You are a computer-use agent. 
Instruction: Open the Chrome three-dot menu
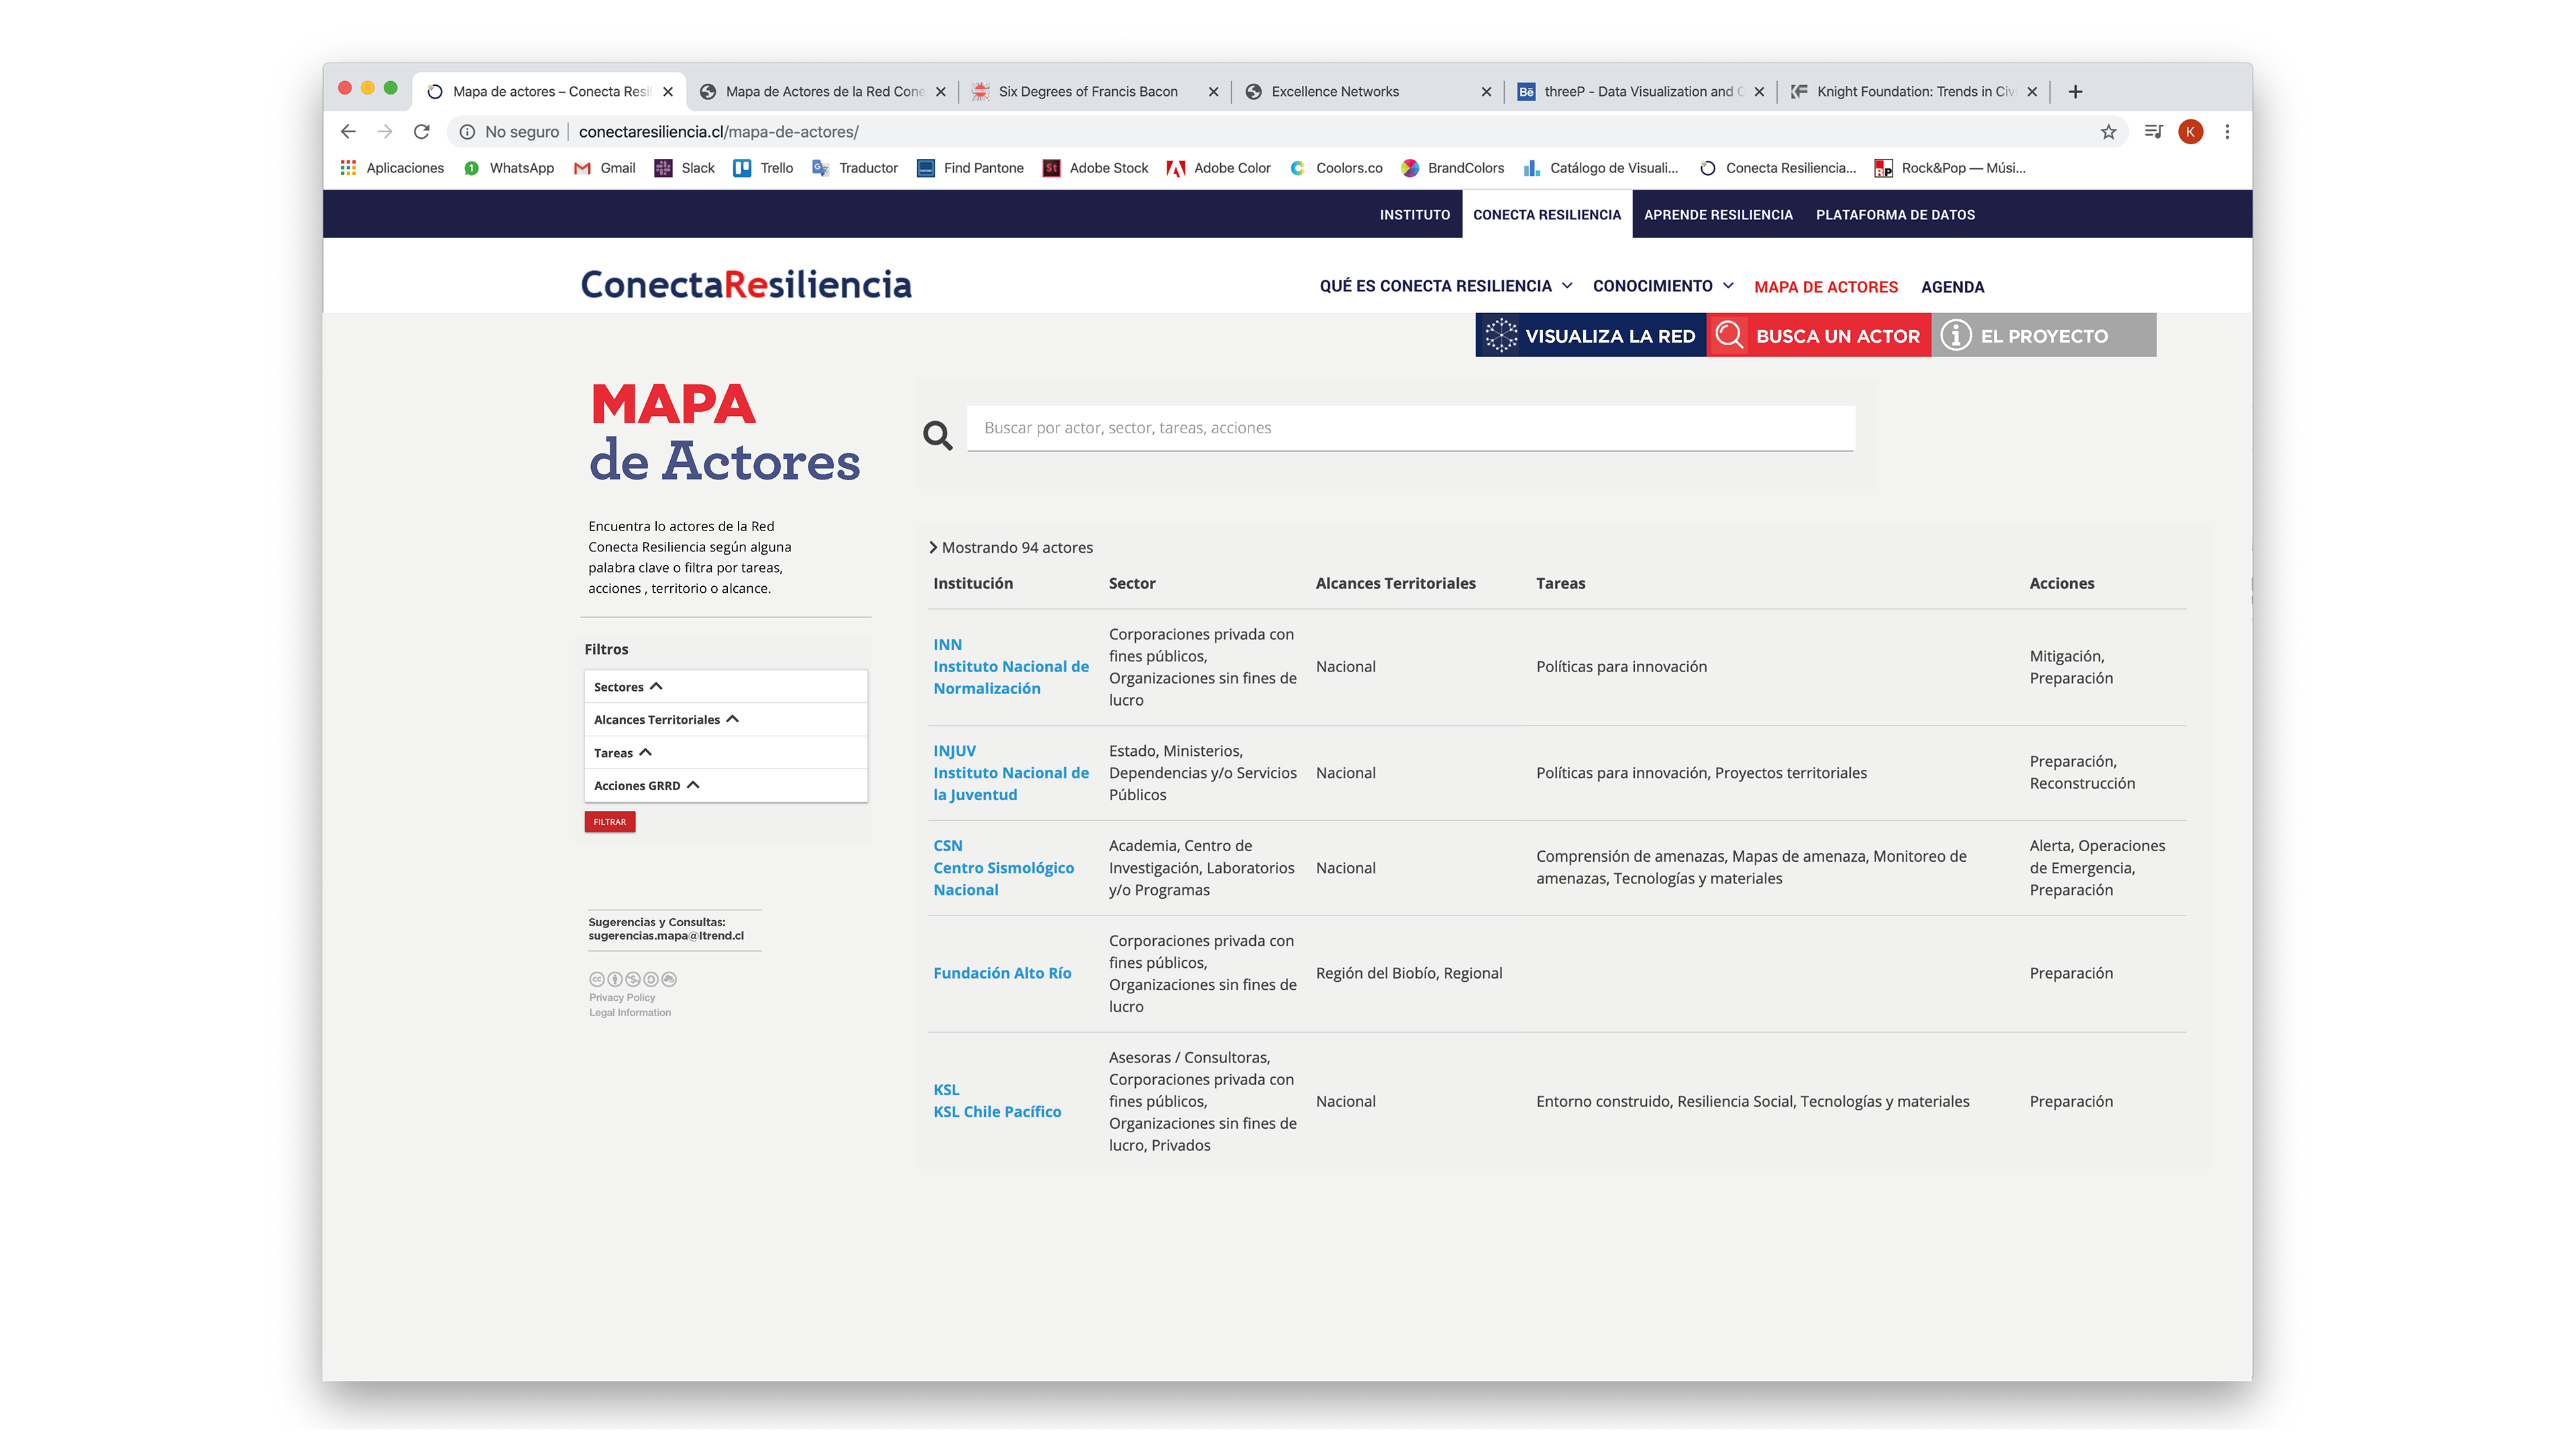click(2227, 131)
